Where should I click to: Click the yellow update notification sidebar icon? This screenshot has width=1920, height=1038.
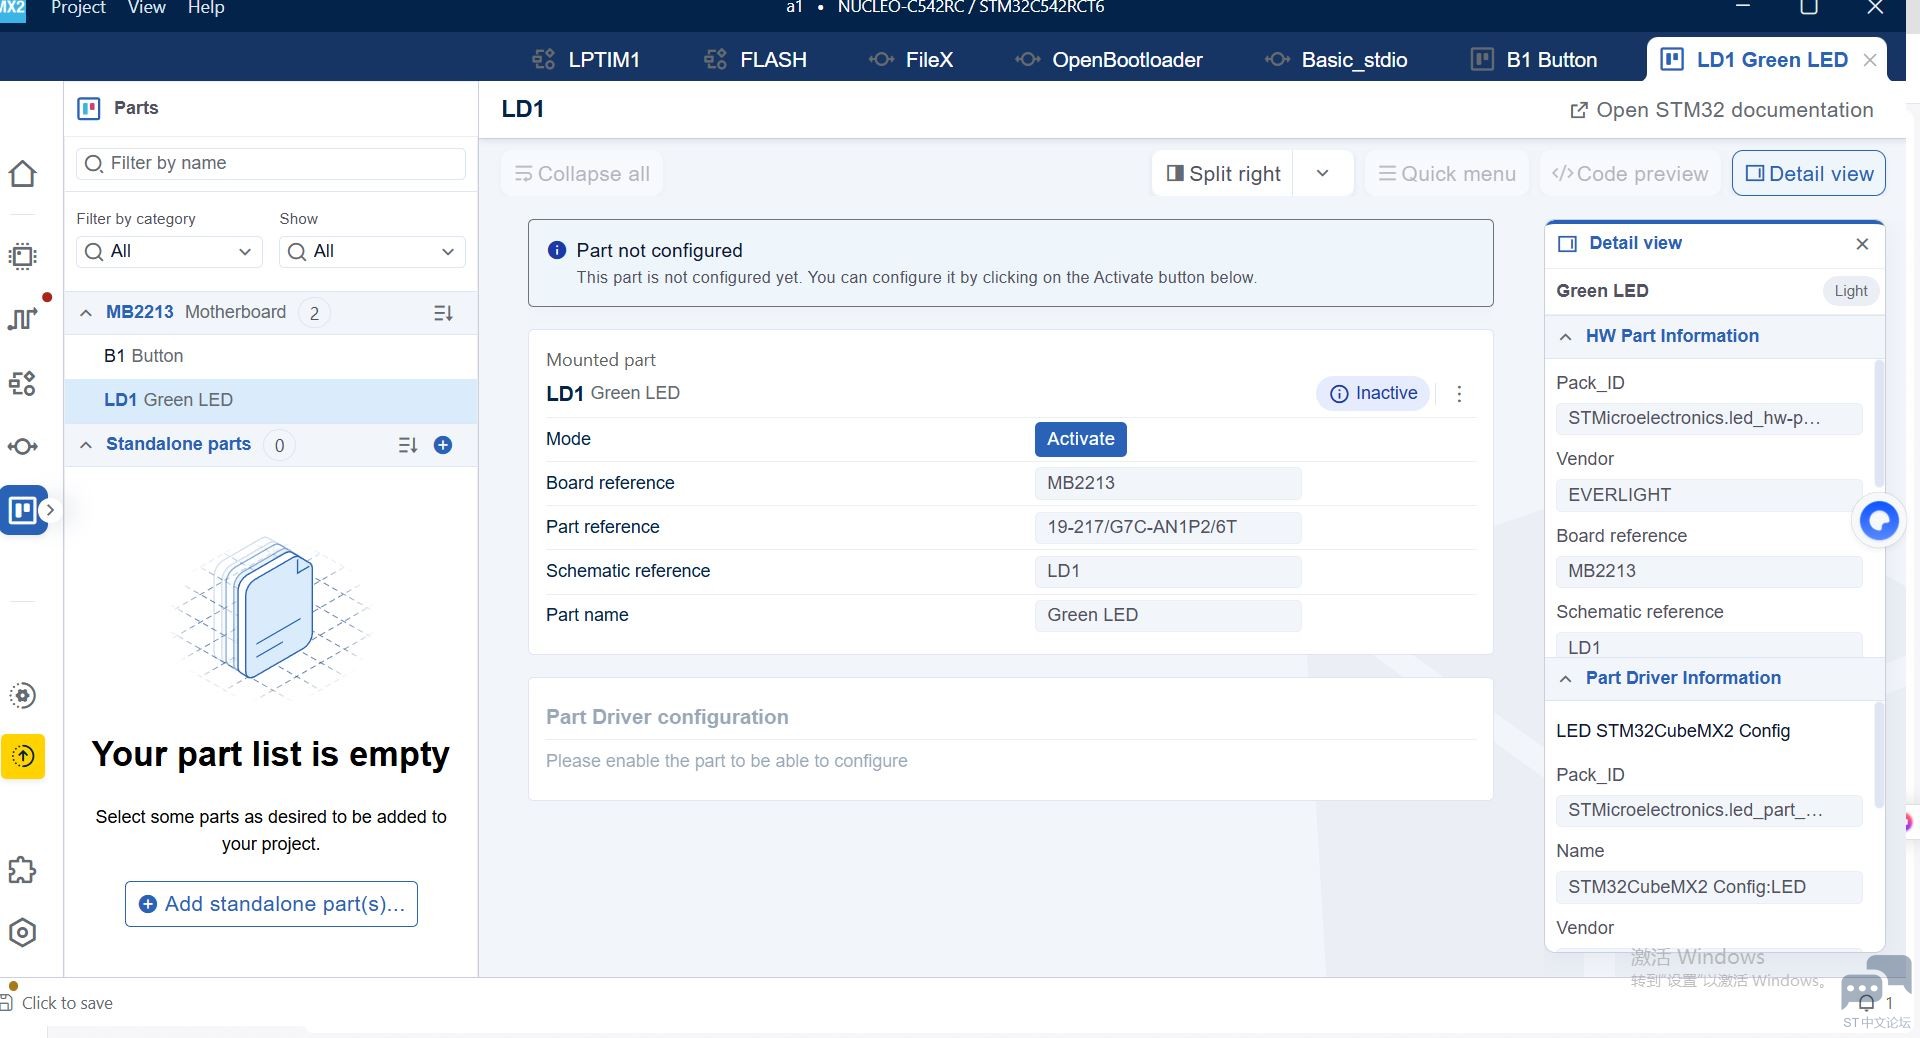pyautogui.click(x=23, y=756)
